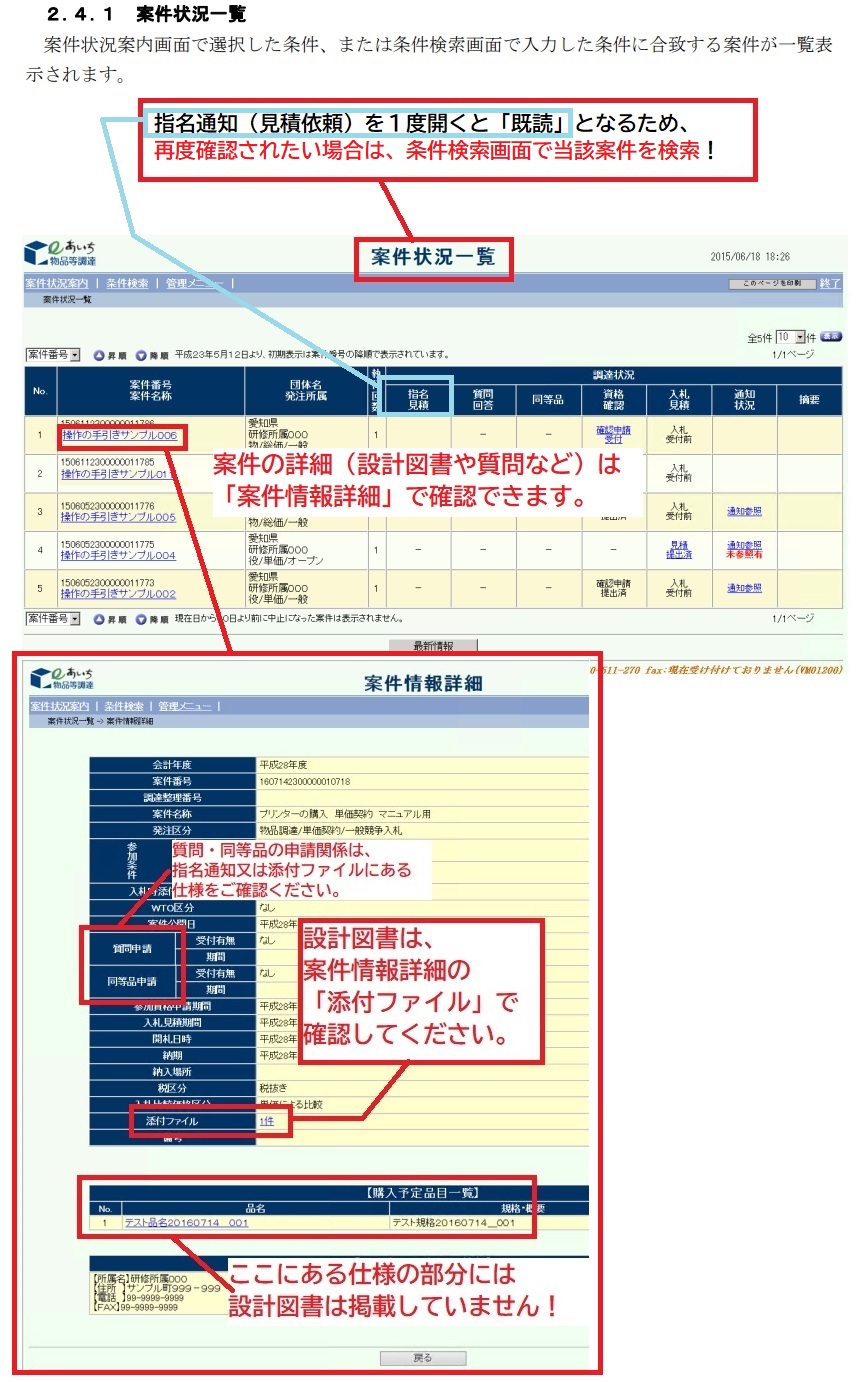Click 指名見積 column header

point(418,400)
